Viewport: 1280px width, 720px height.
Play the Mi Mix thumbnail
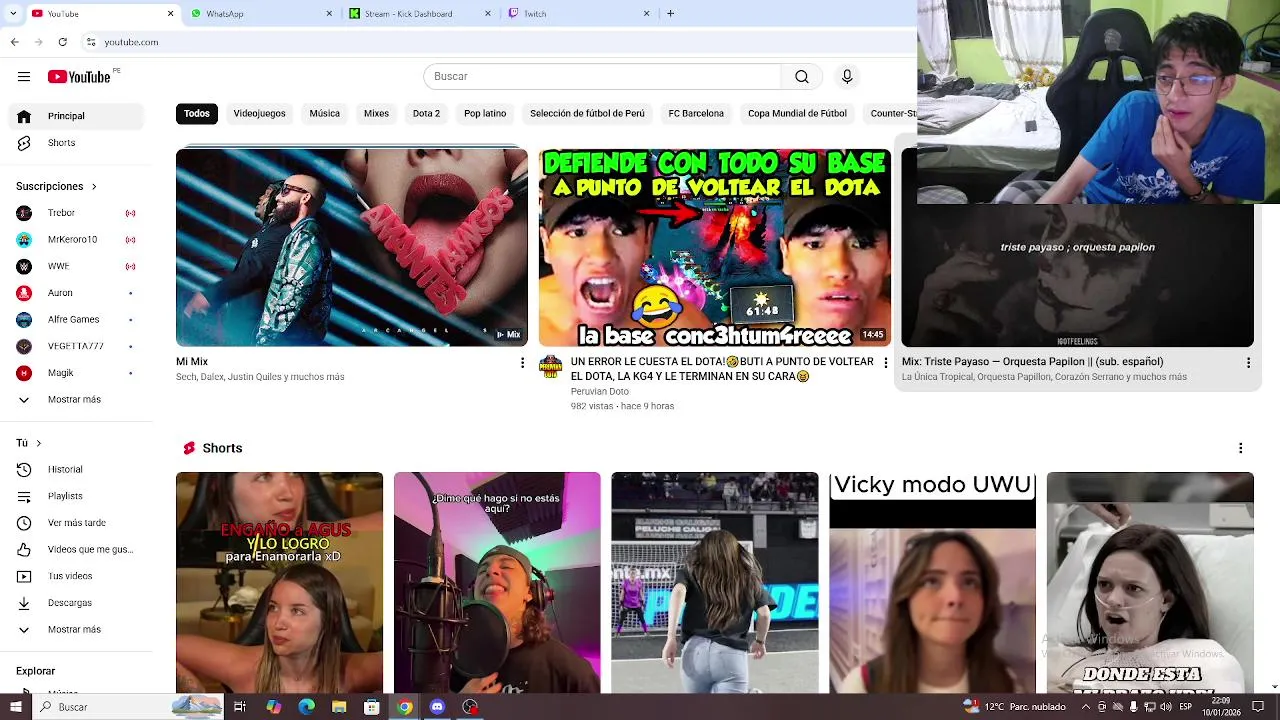pyautogui.click(x=352, y=247)
